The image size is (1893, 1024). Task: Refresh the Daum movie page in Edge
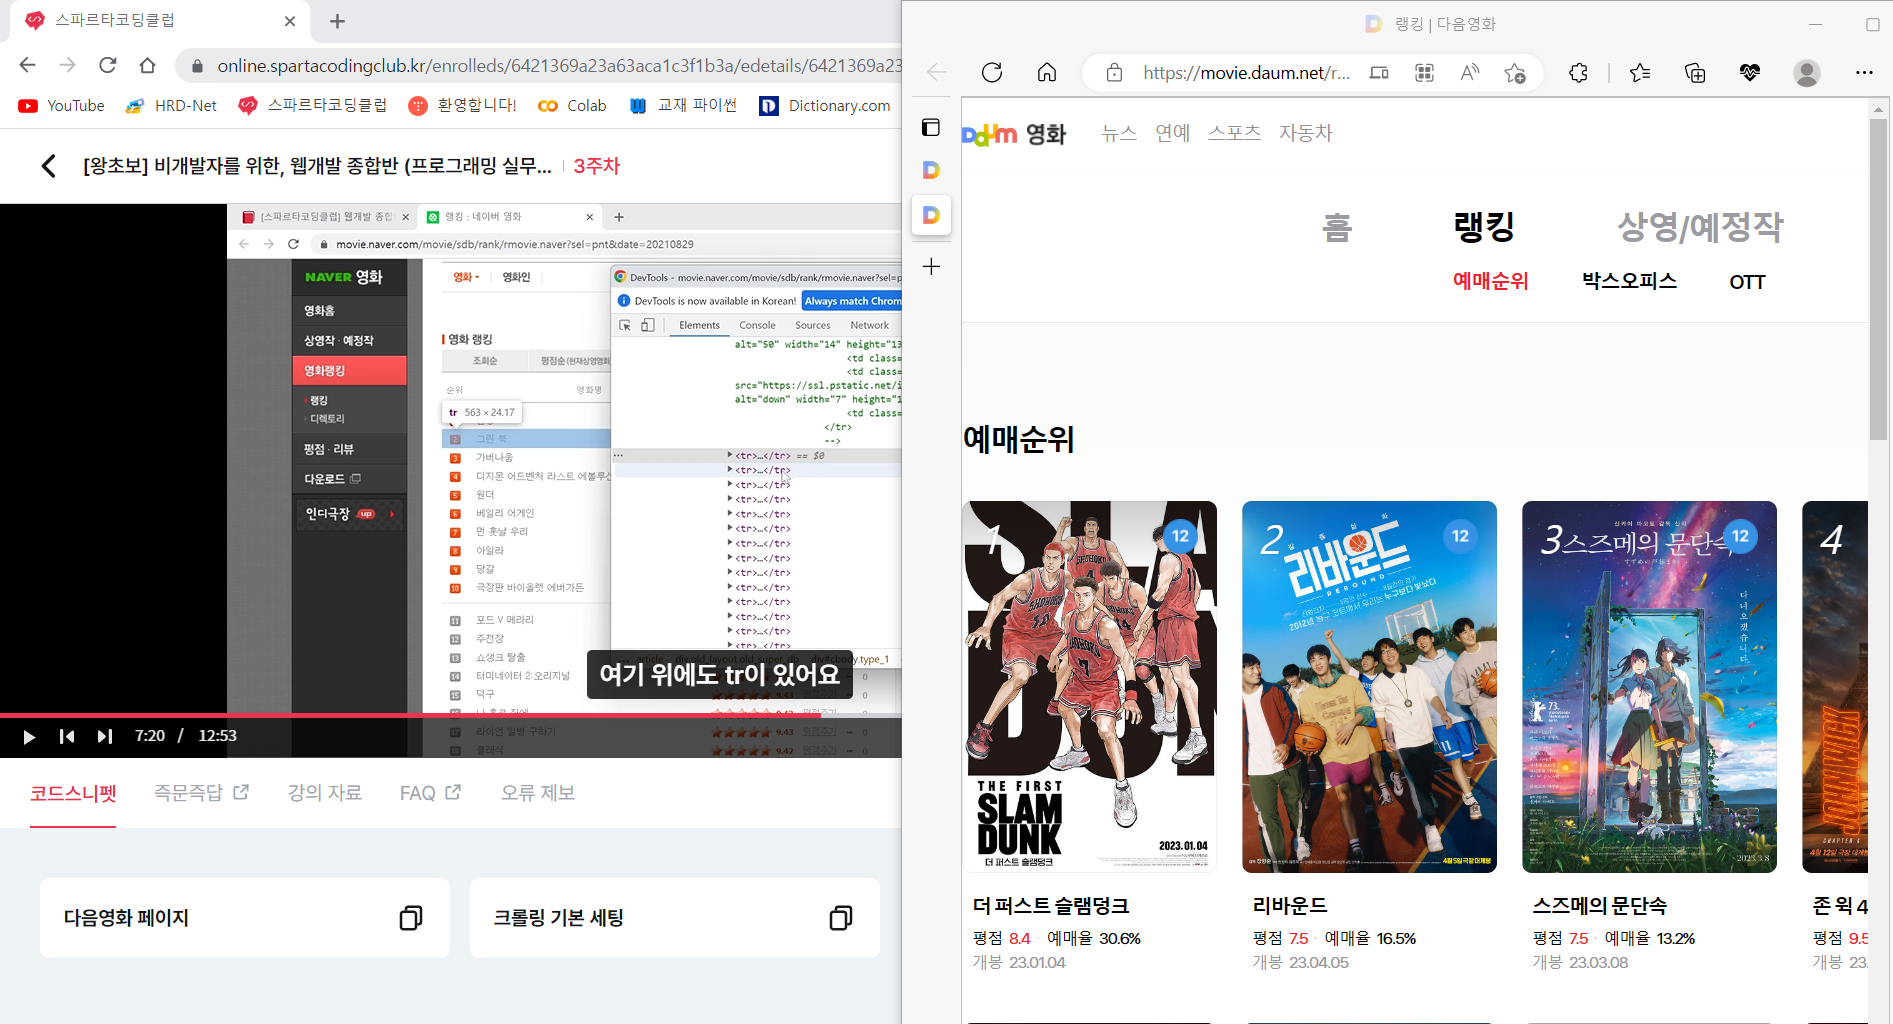click(x=992, y=73)
